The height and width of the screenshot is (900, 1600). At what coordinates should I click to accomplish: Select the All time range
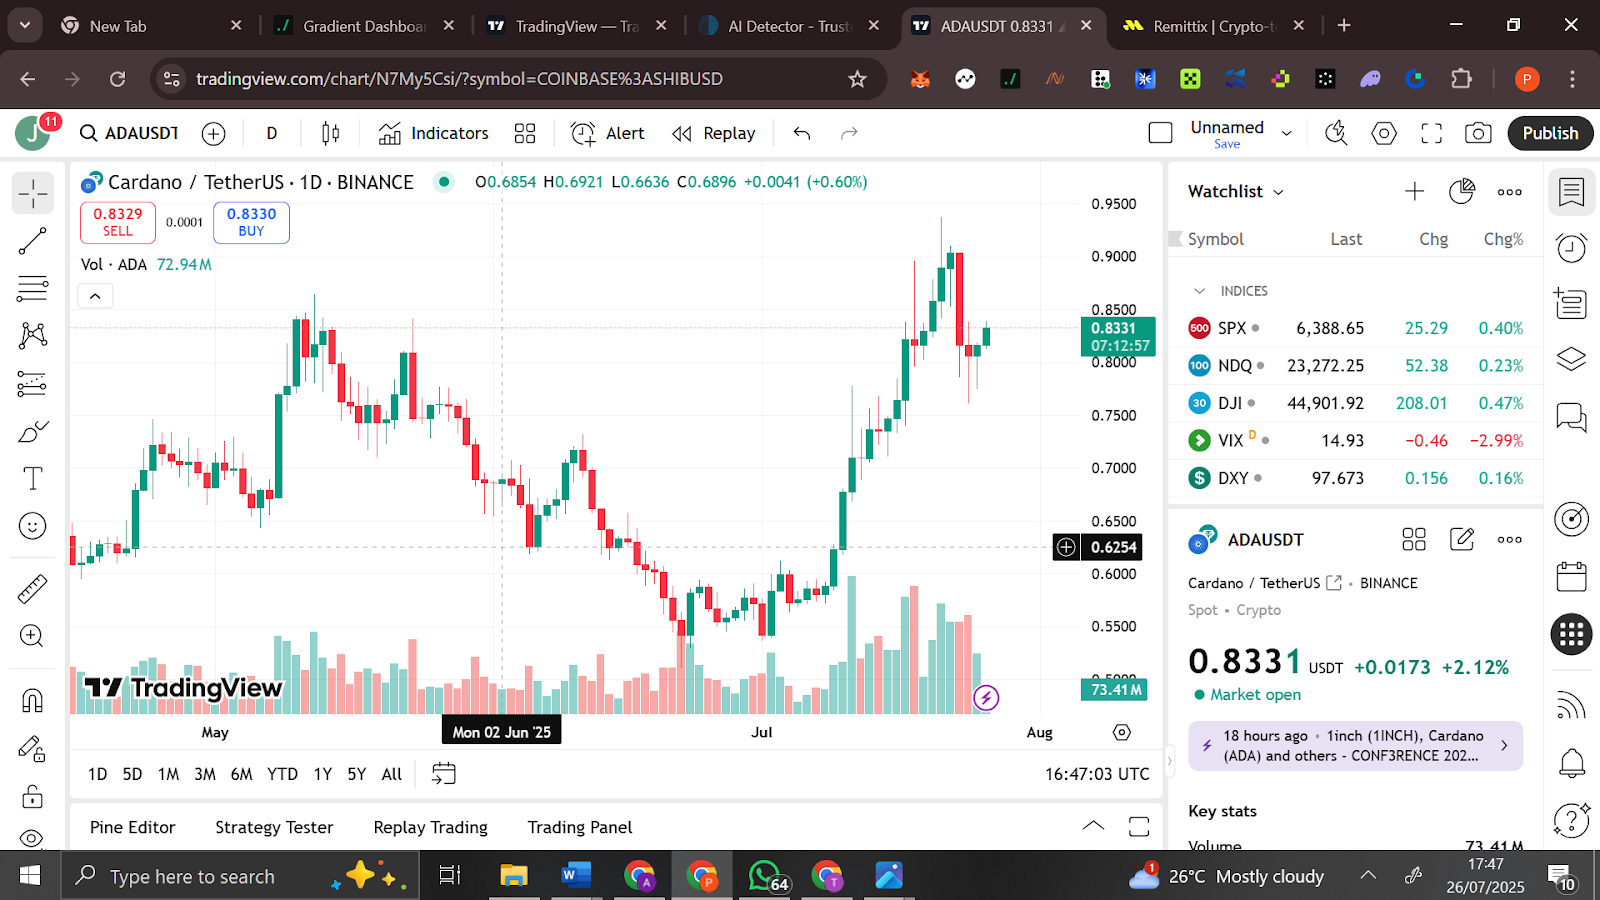coord(392,774)
